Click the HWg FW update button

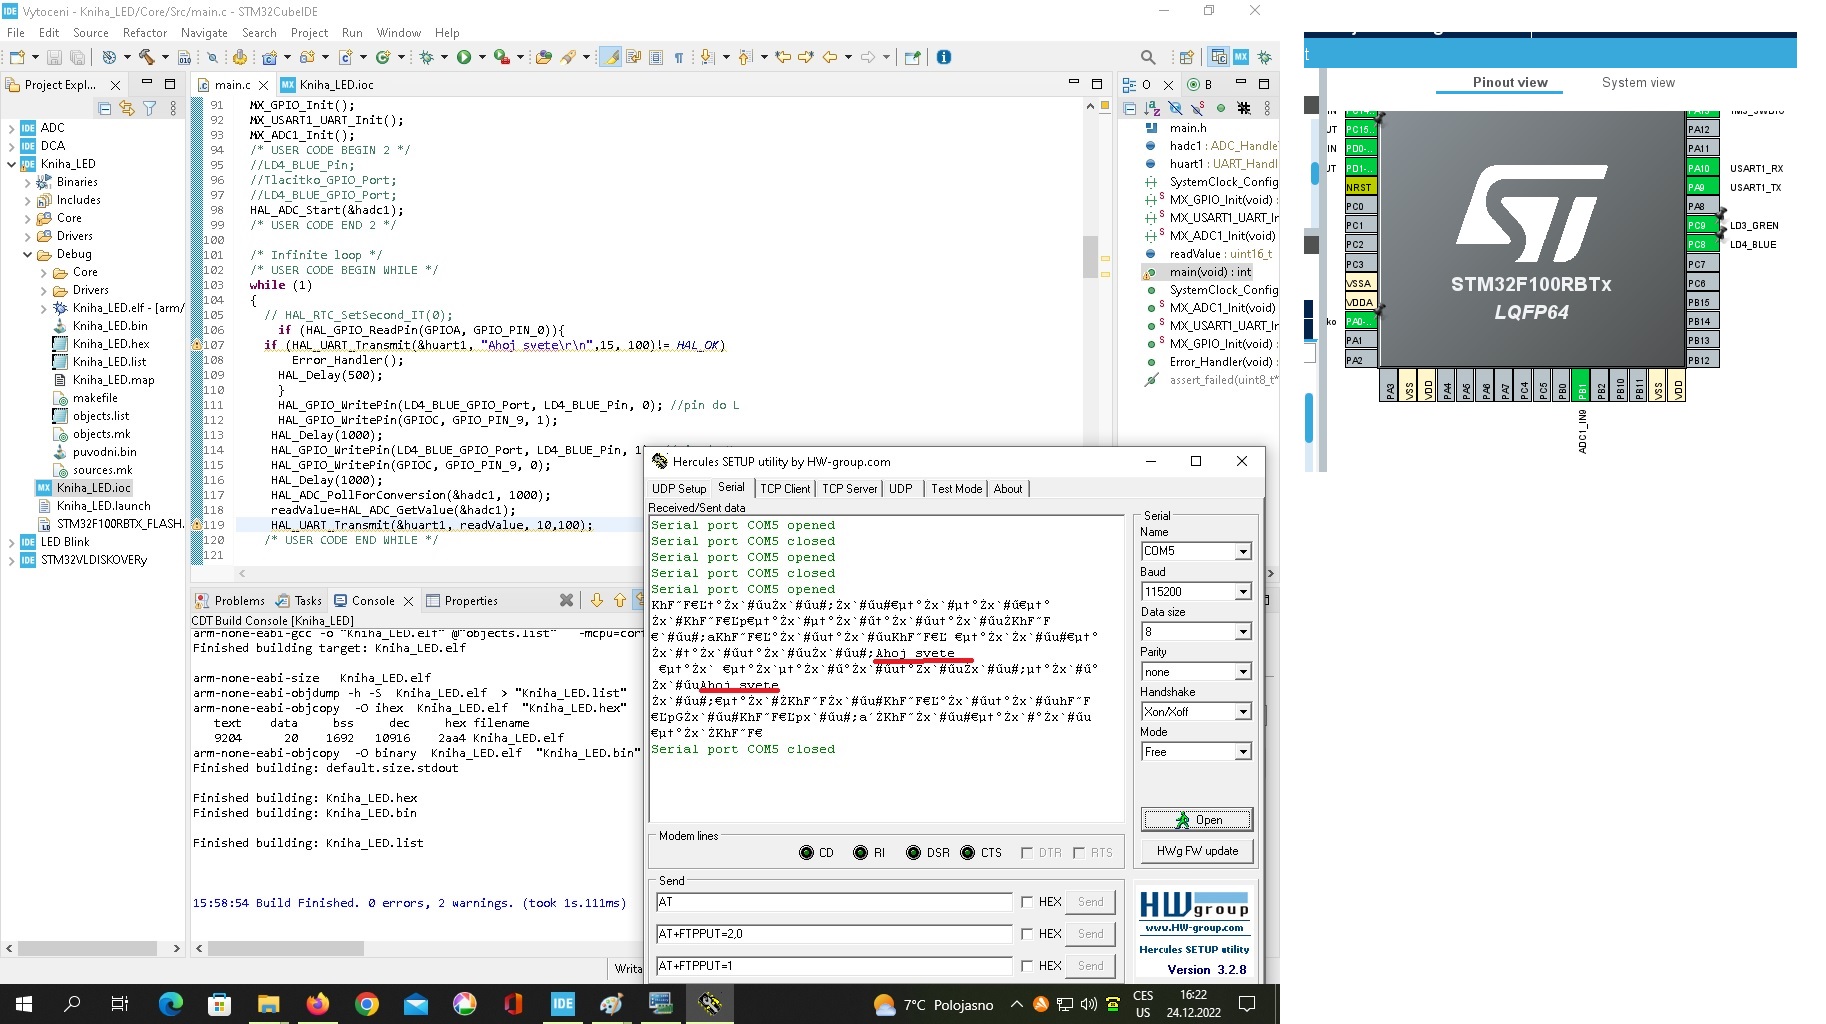[1196, 851]
